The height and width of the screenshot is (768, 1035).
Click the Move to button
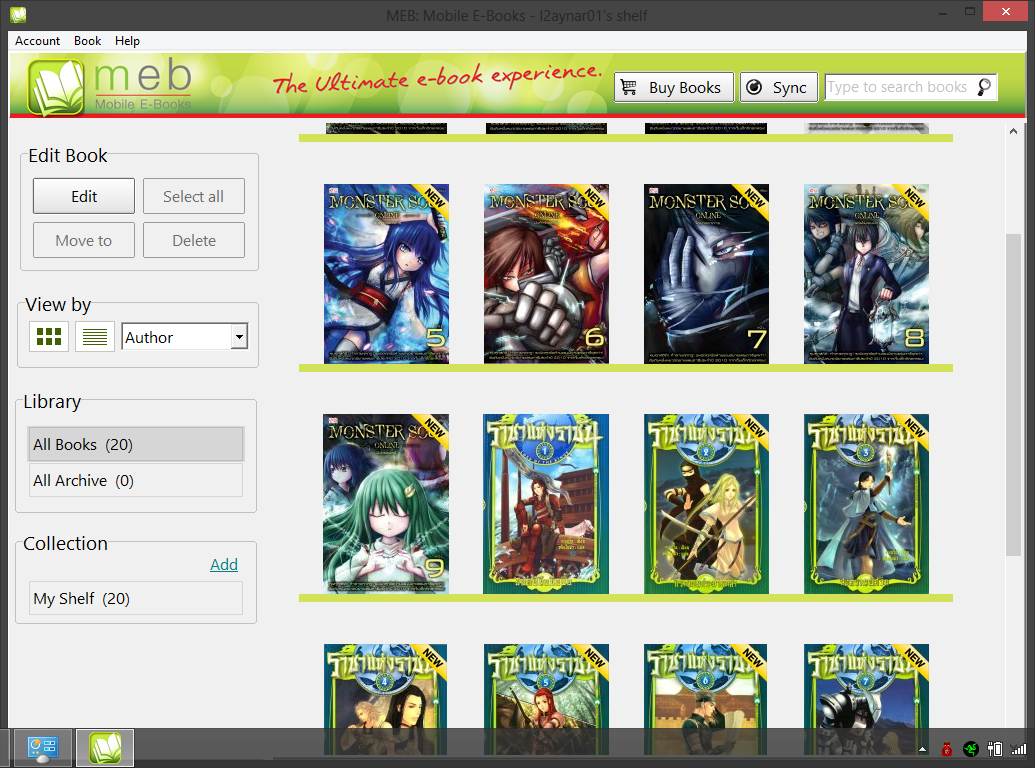[84, 240]
